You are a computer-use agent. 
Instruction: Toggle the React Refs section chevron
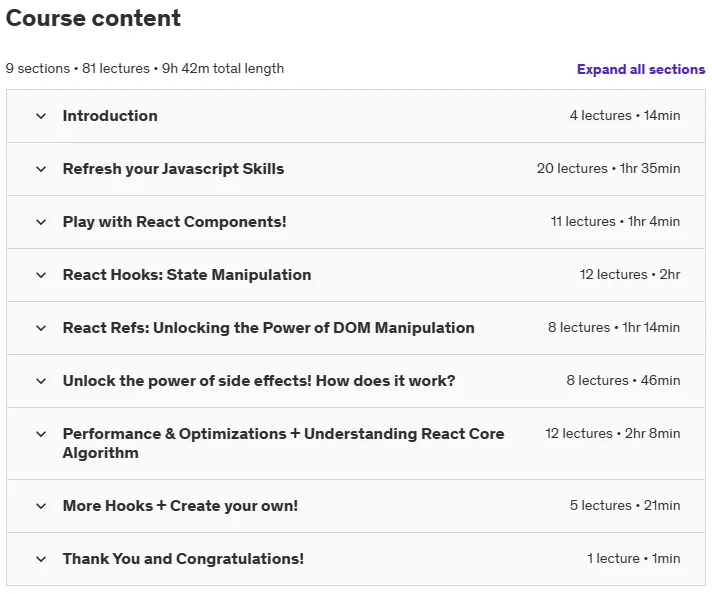[41, 328]
